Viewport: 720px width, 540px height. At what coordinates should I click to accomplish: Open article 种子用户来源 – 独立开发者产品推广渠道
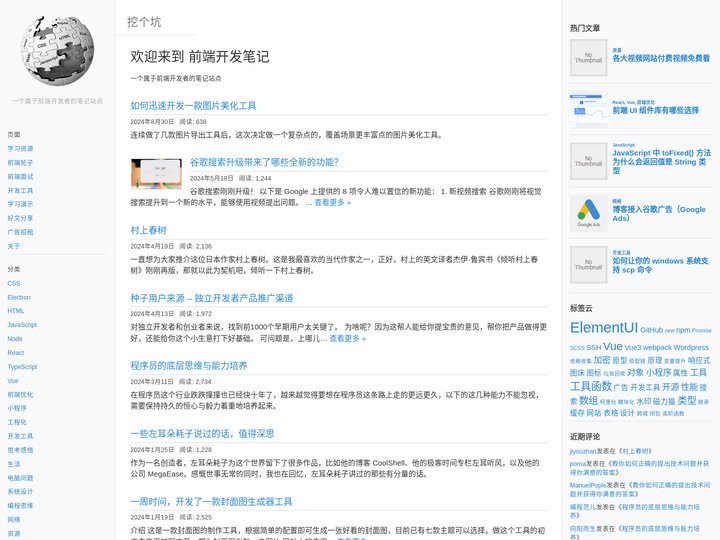coord(212,298)
